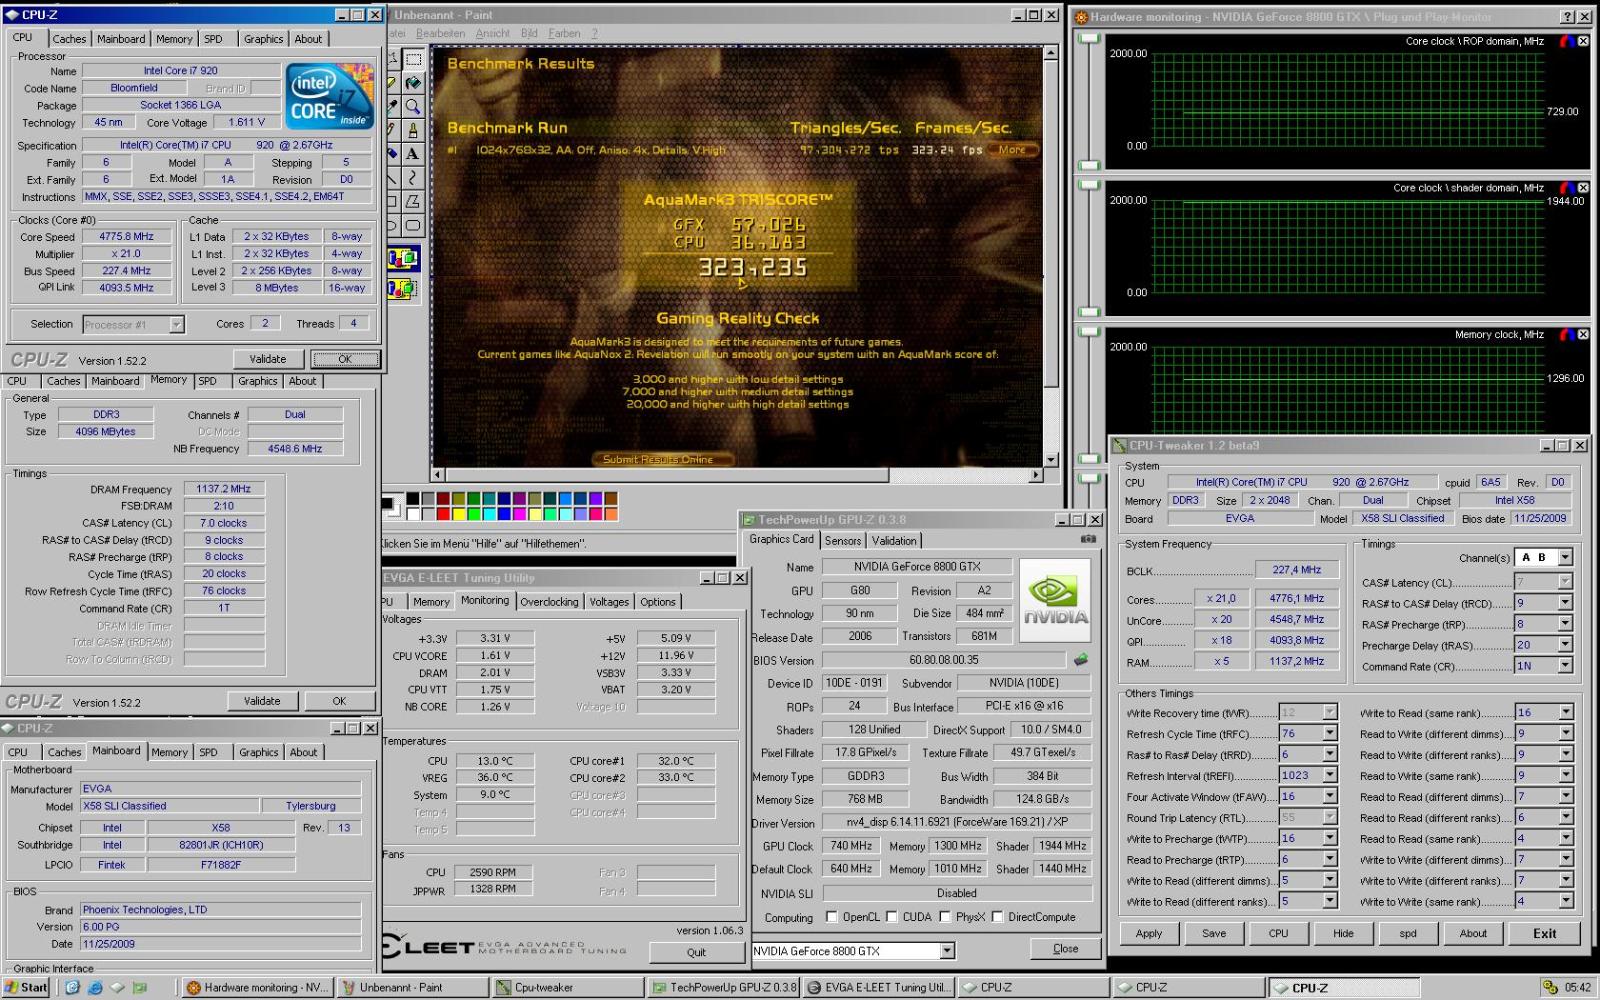Select the Rounded Rectangle tool in Paint
The image size is (1600, 1000).
[413, 226]
